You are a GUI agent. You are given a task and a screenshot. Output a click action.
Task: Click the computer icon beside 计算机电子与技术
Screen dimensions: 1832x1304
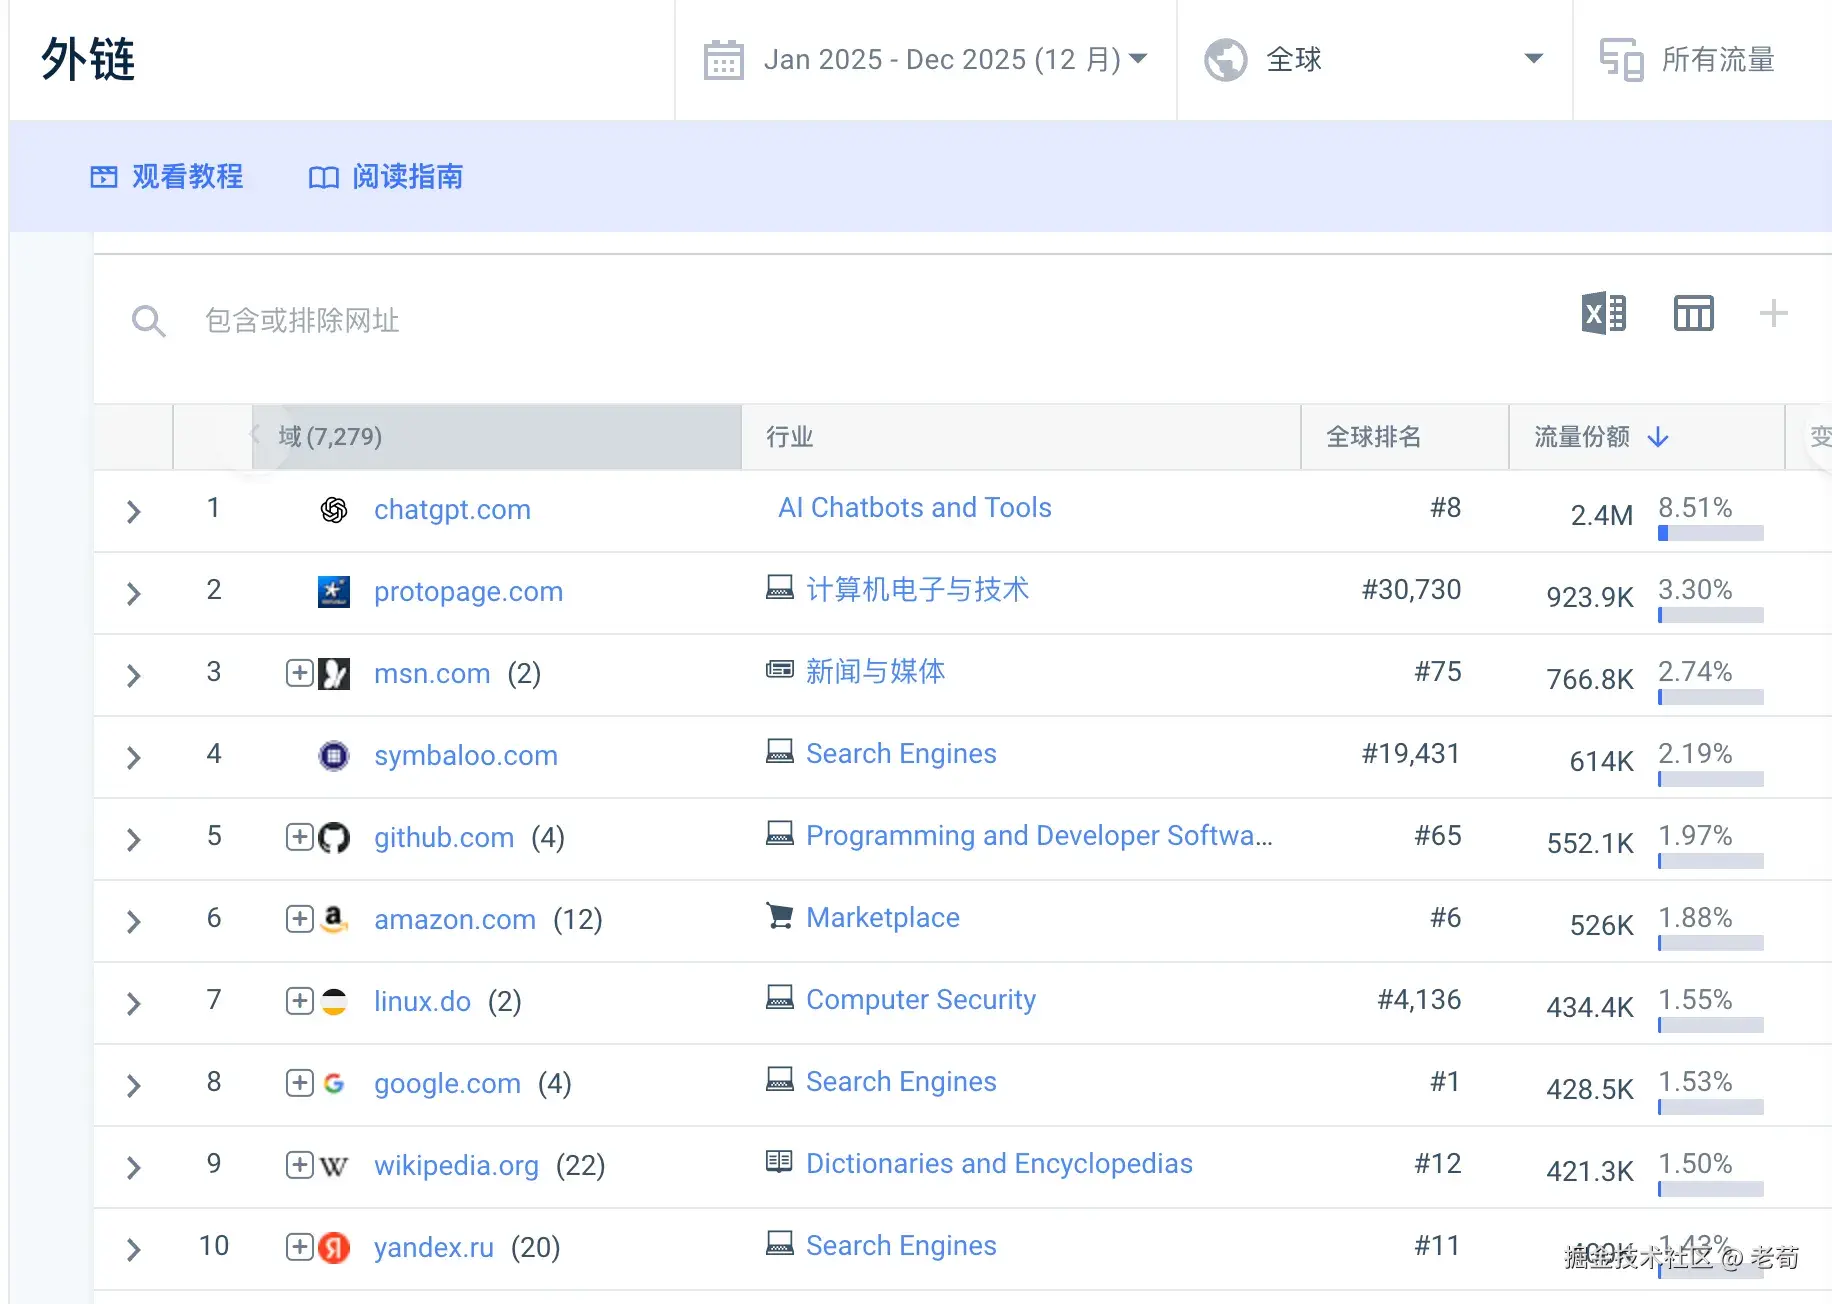pos(780,587)
